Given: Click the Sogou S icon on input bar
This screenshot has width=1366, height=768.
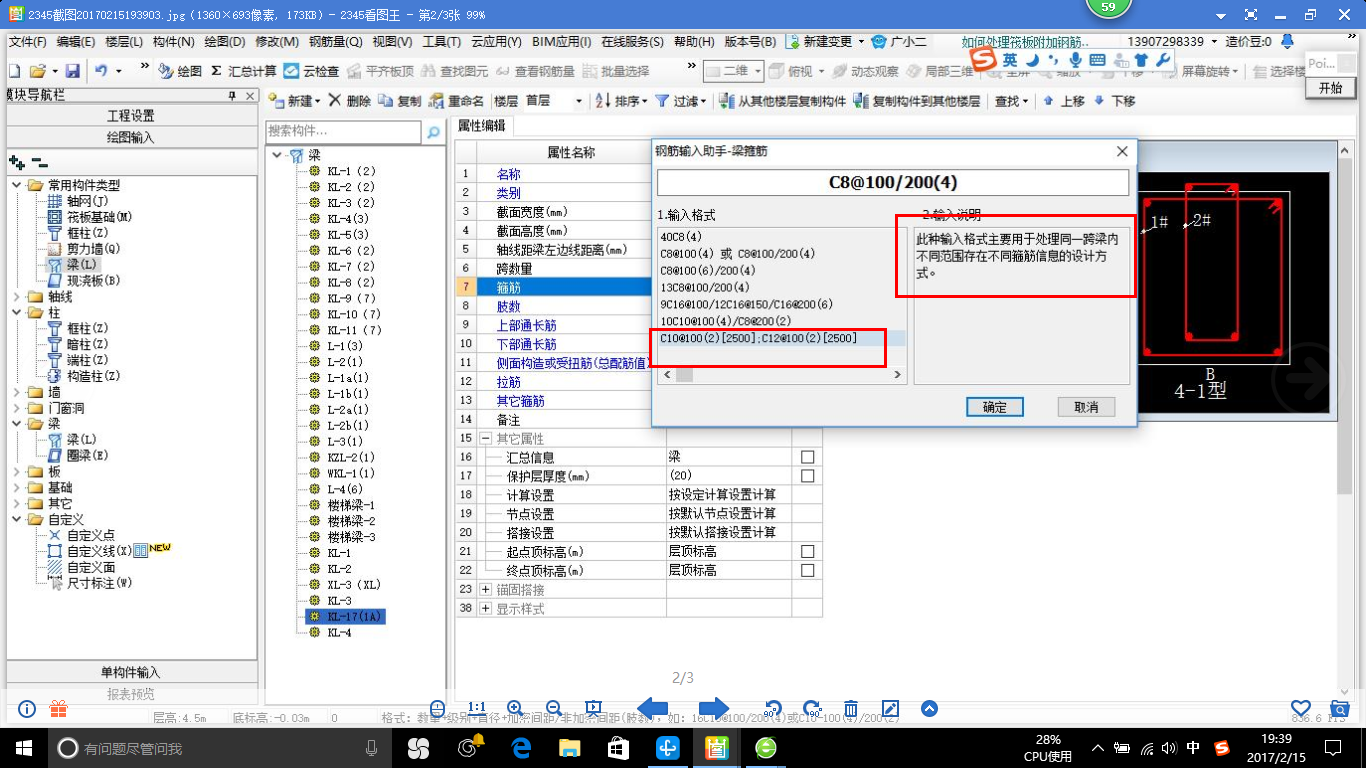Looking at the screenshot, I should click(x=984, y=60).
